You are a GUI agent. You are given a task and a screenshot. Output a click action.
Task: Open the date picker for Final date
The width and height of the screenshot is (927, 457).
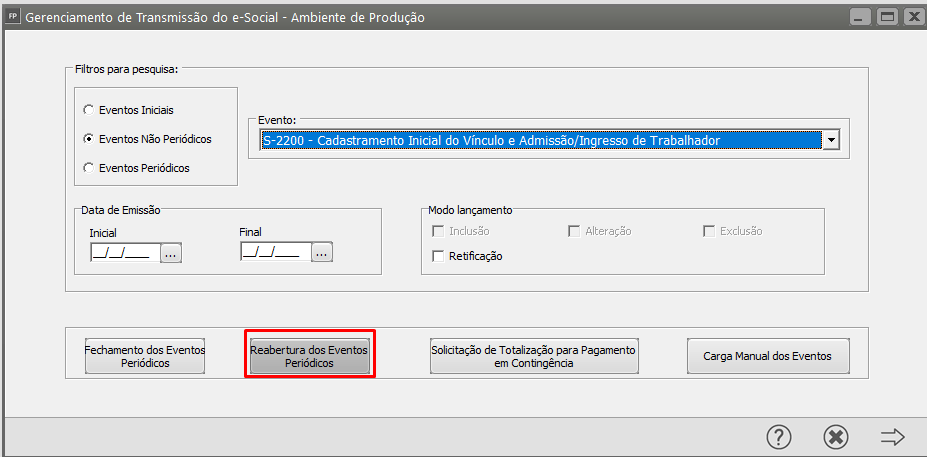coord(321,253)
